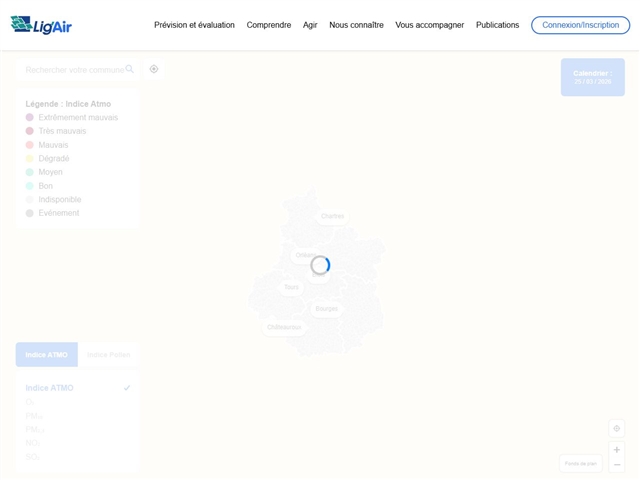This screenshot has height=480, width=640.
Task: Click the Châteauroux city marker
Action: [284, 327]
